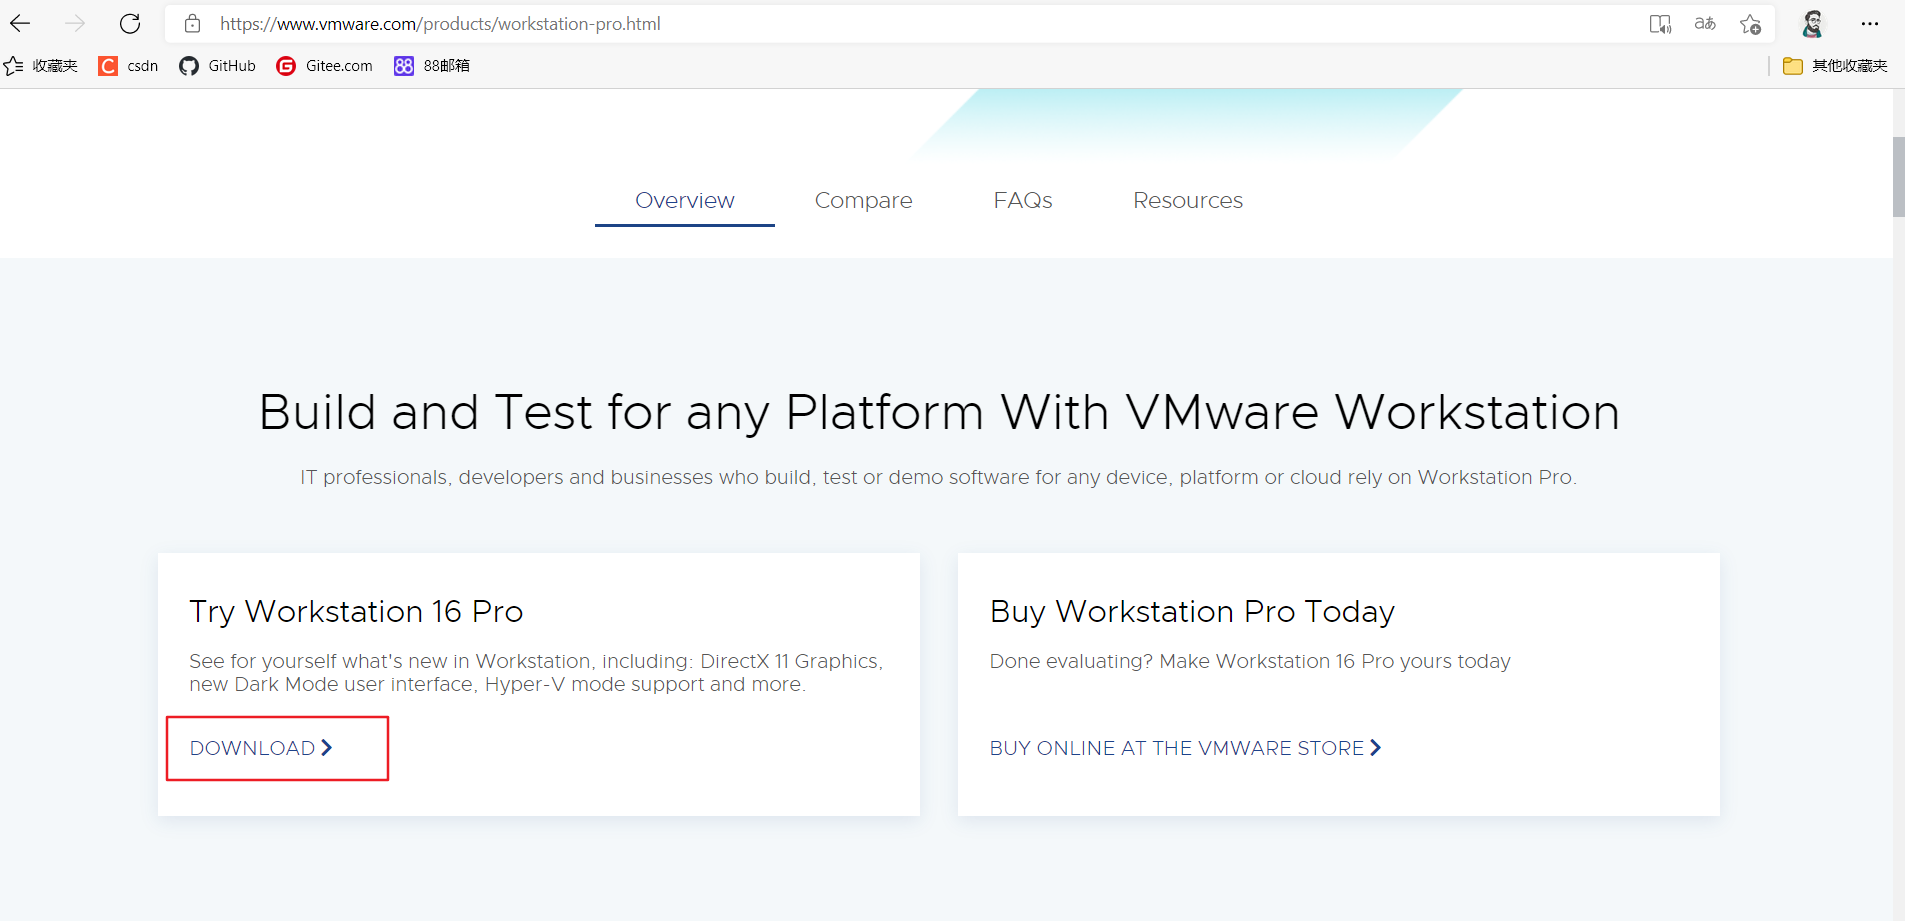
Task: Open the 收藏夹 favorites menu
Action: (x=40, y=66)
